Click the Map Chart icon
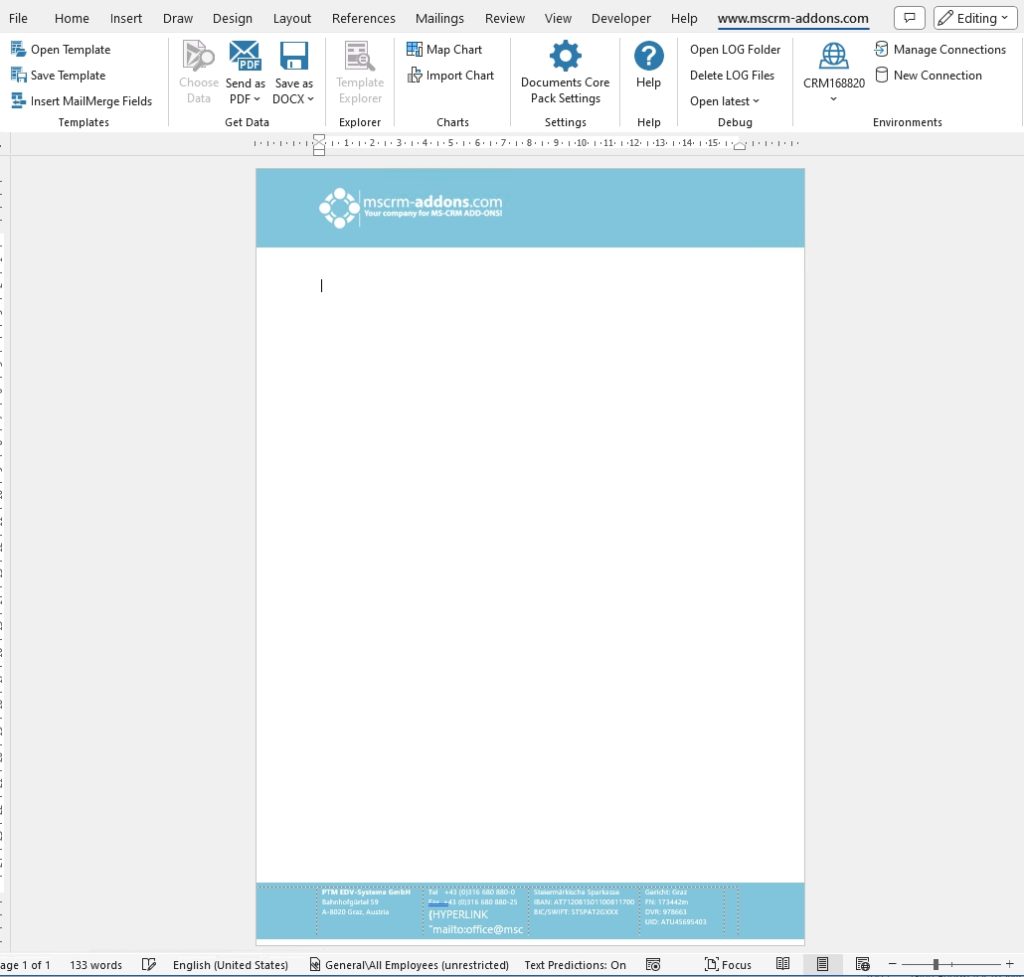 (414, 49)
